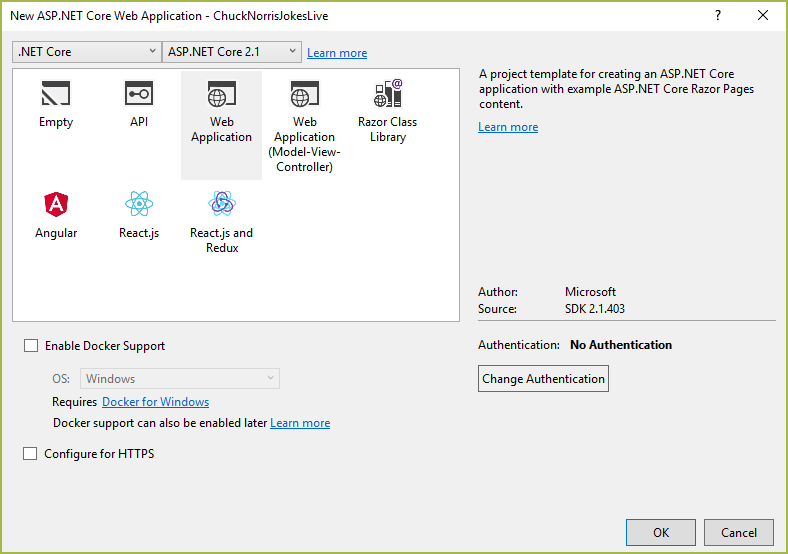Click the help question mark in title bar
788x554 pixels.
(x=718, y=15)
